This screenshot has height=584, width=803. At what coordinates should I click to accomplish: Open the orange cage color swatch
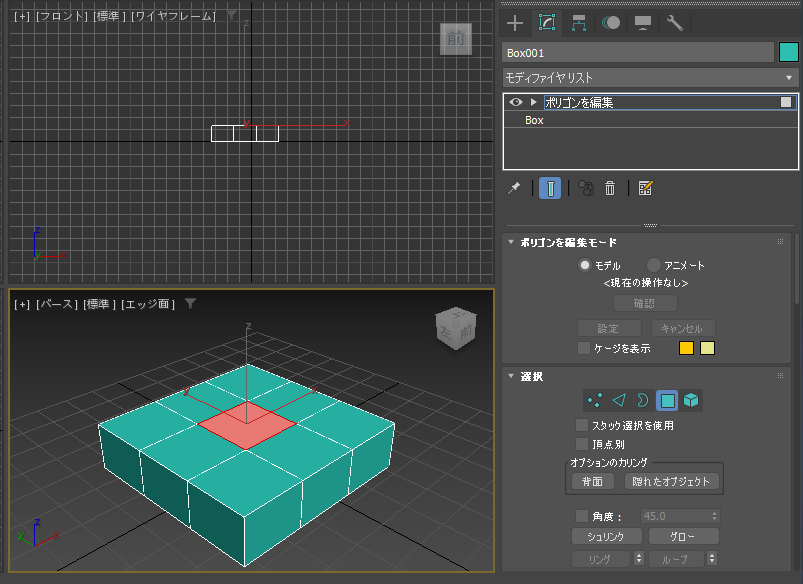686,348
